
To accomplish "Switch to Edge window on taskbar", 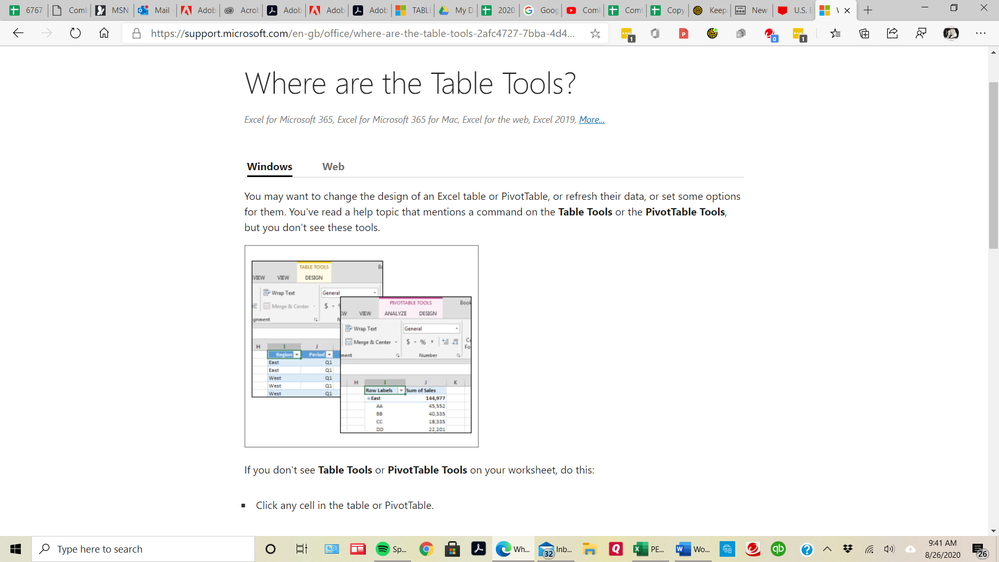I will tap(512, 549).
